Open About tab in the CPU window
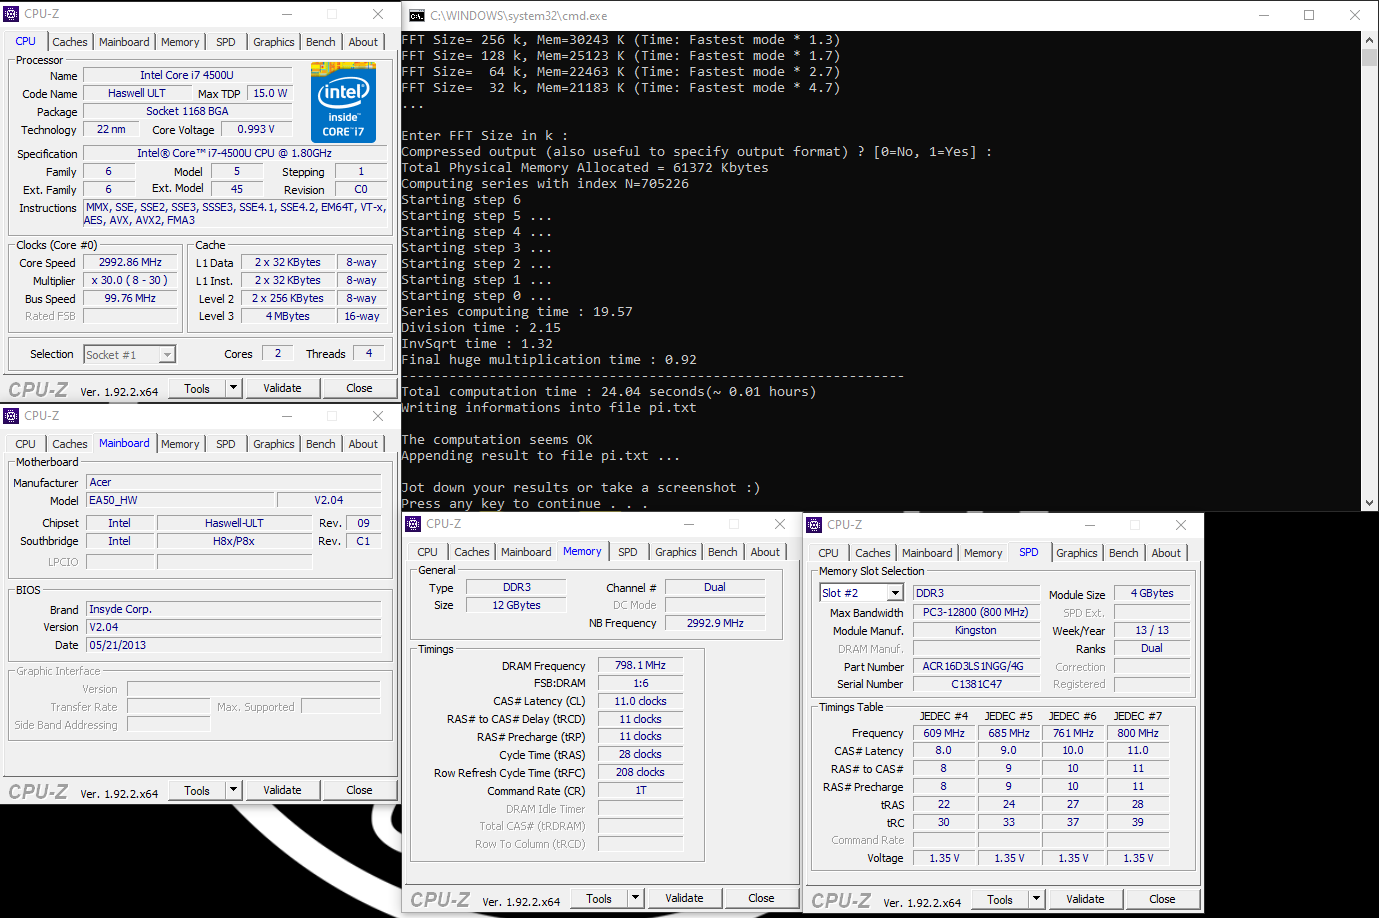 pyautogui.click(x=363, y=42)
